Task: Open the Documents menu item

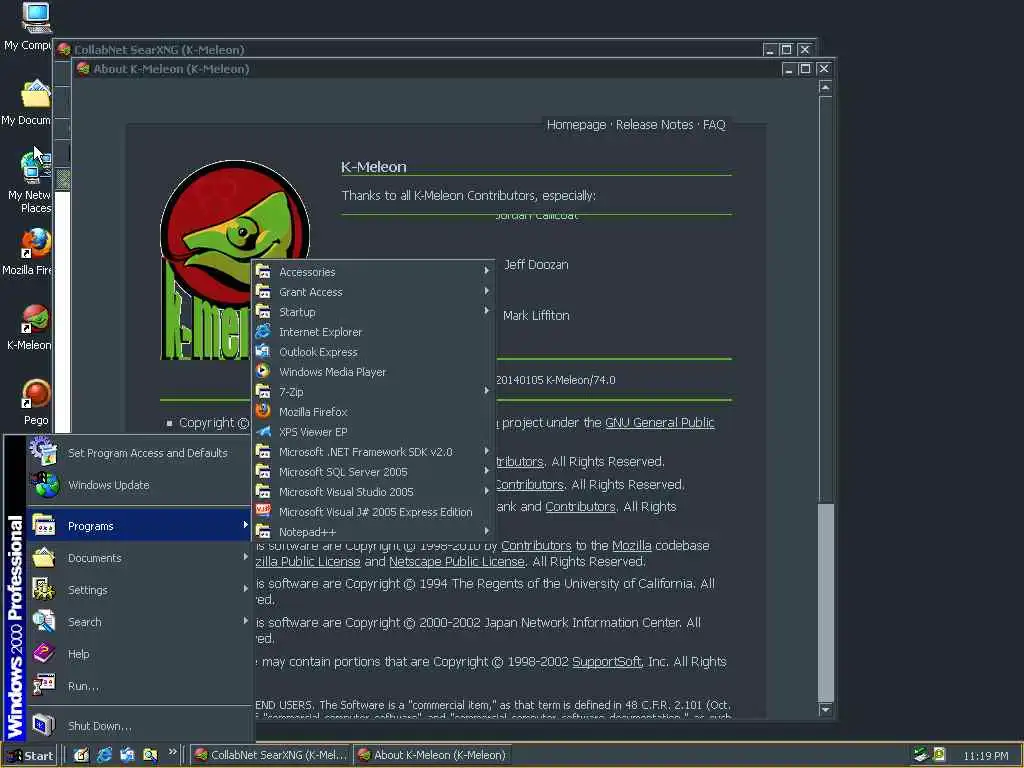Action: click(x=139, y=558)
